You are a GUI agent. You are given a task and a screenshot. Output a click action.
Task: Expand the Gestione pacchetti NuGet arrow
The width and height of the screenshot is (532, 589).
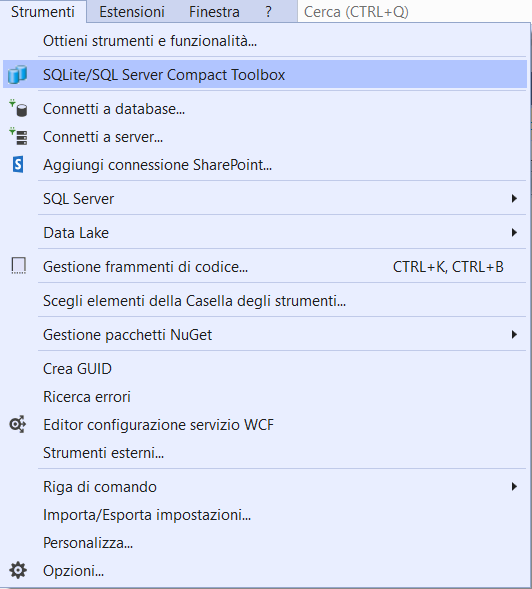(x=514, y=334)
